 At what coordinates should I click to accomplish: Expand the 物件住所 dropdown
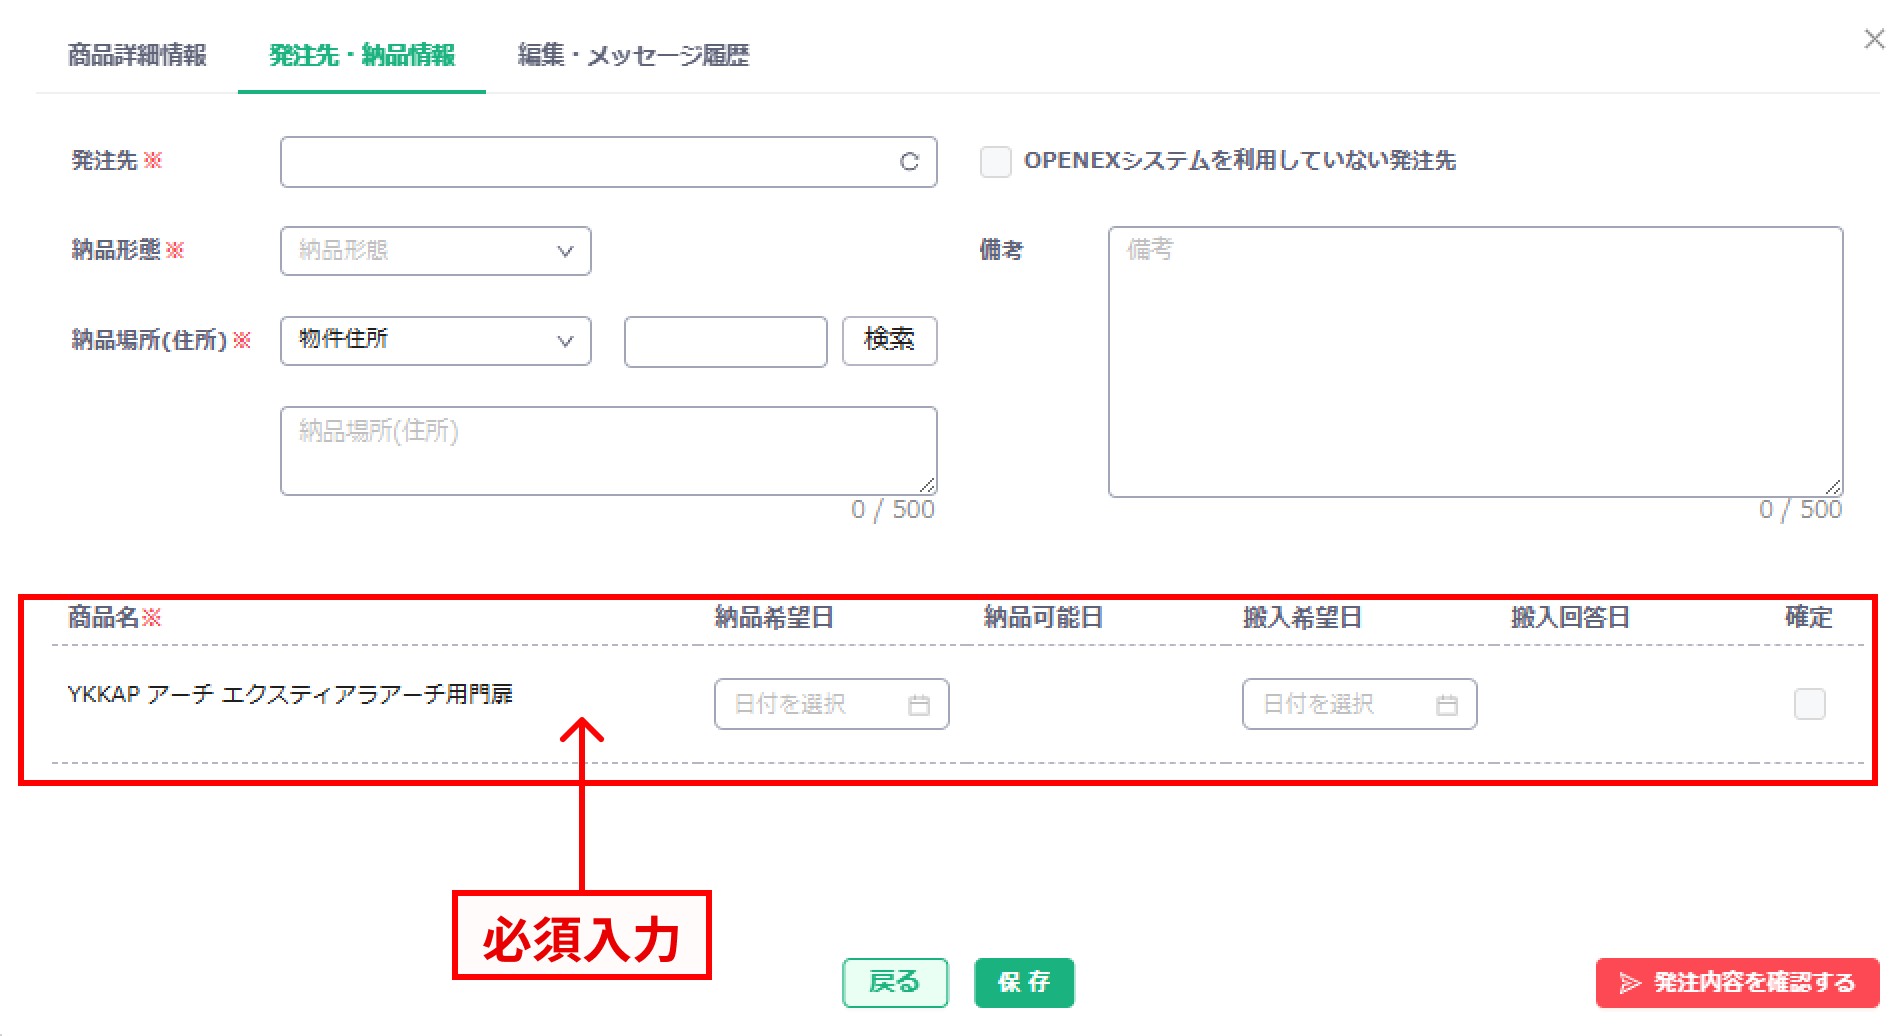click(x=435, y=341)
